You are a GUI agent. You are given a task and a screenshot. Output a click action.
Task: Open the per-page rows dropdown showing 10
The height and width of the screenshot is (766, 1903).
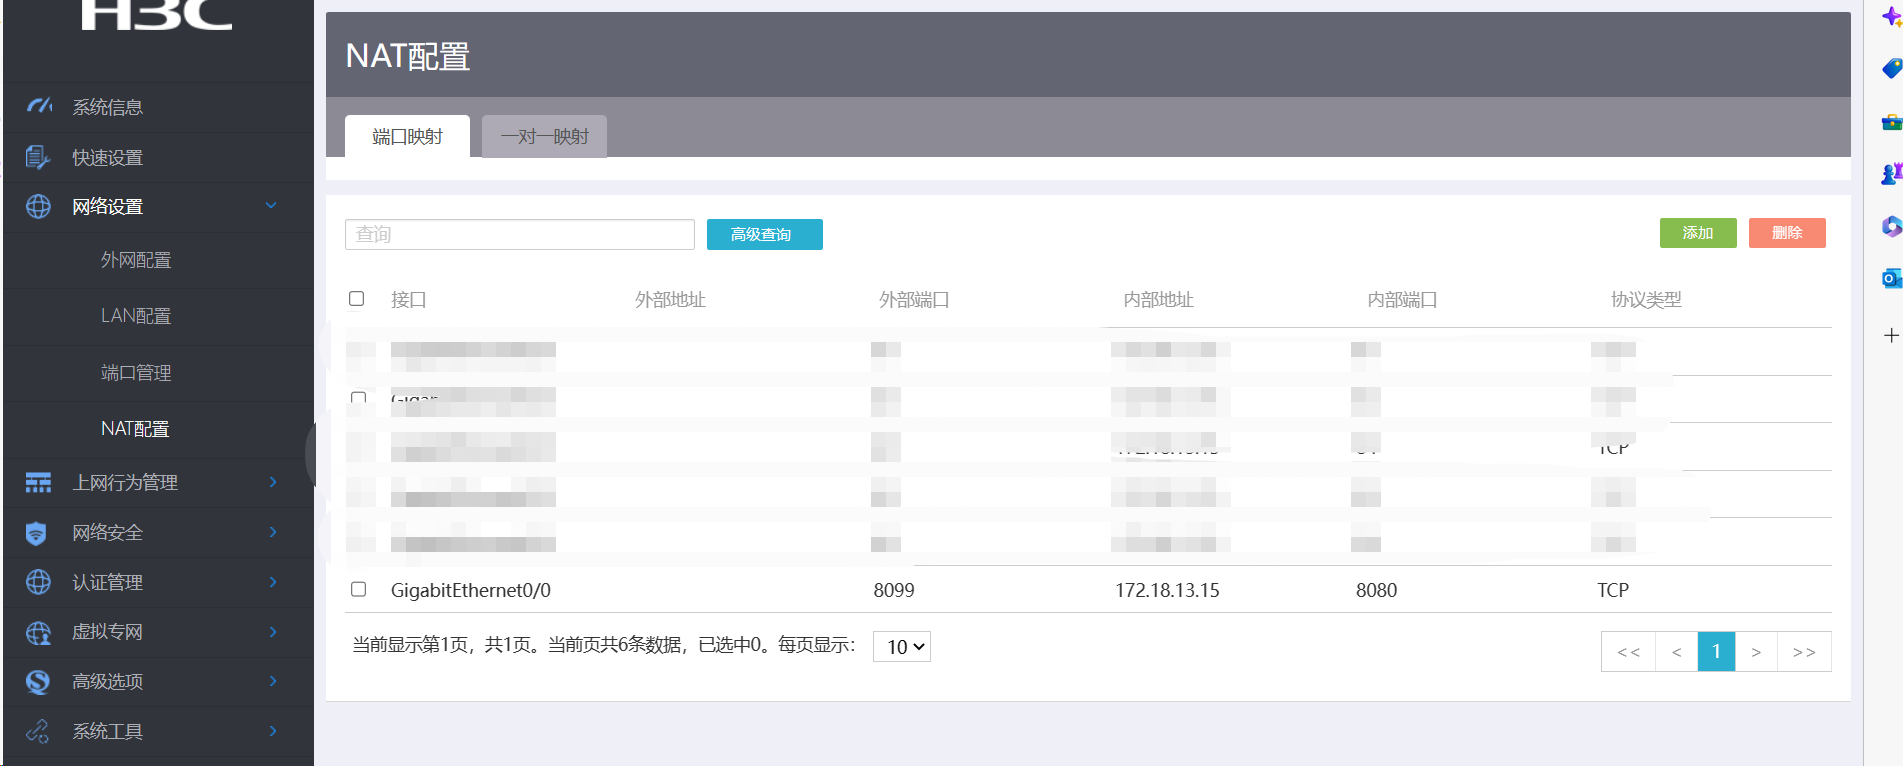pyautogui.click(x=902, y=646)
